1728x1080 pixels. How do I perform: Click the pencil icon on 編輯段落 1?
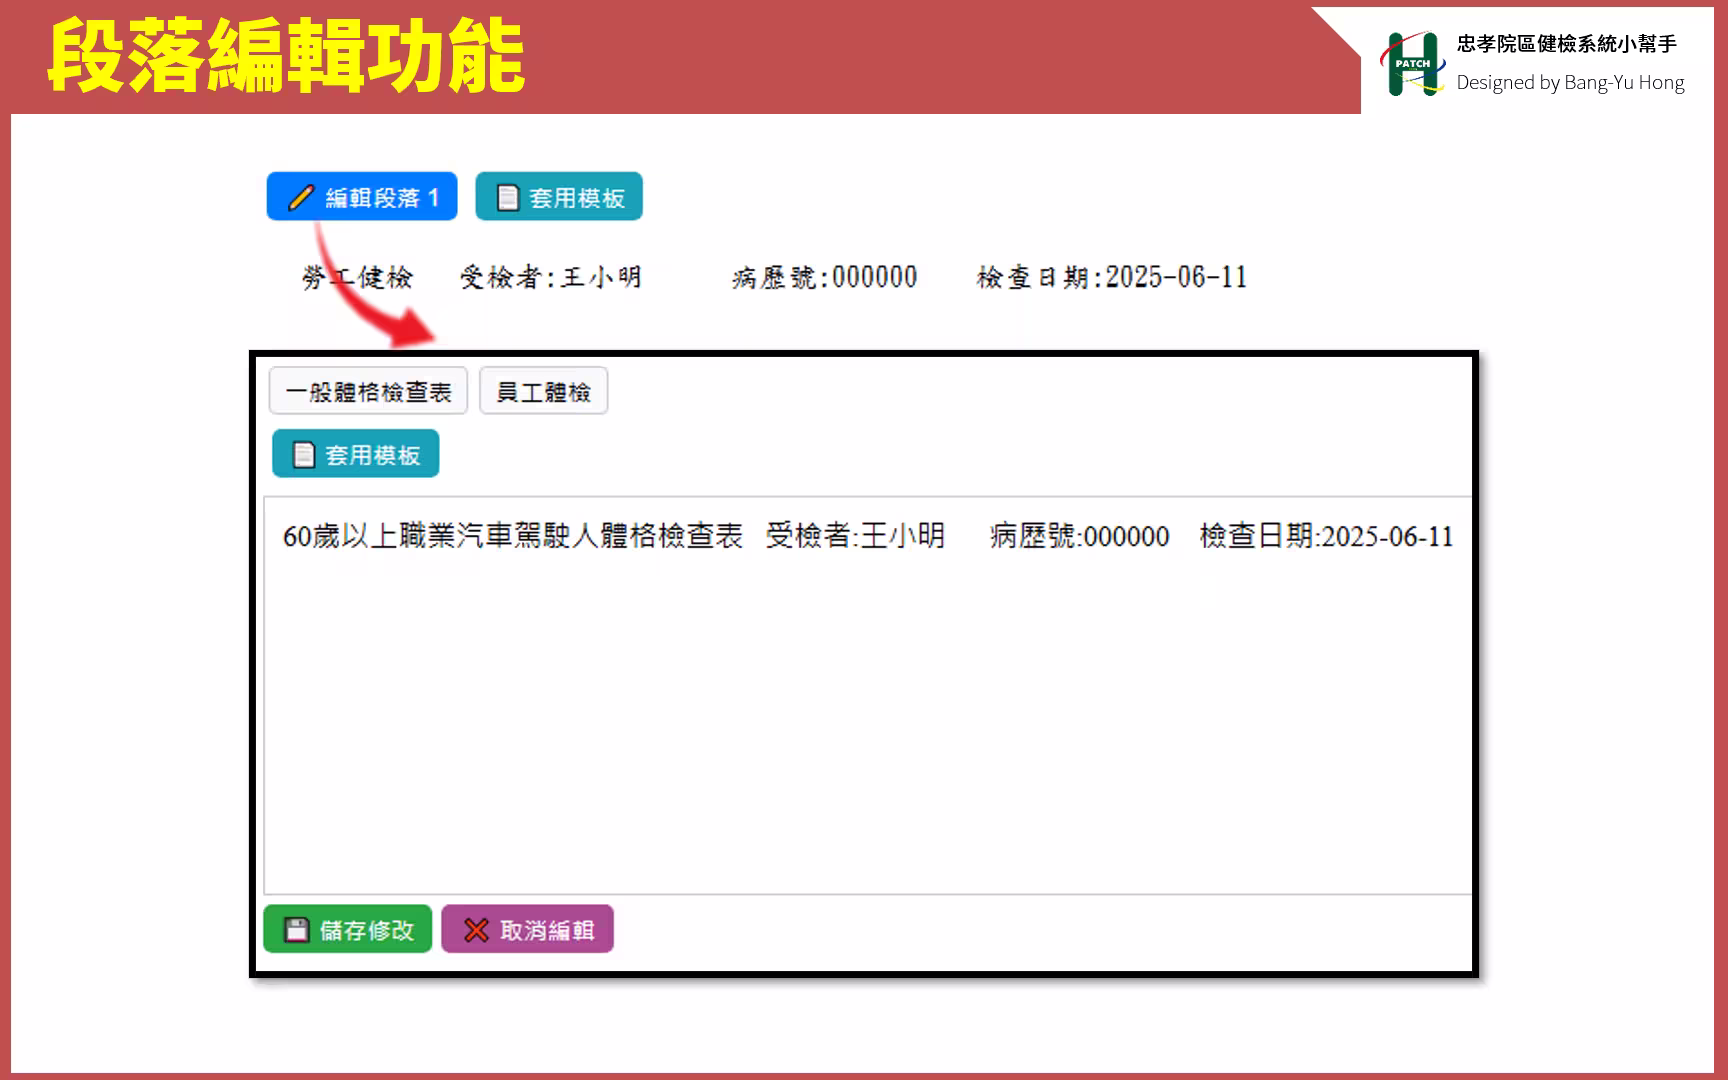[301, 198]
